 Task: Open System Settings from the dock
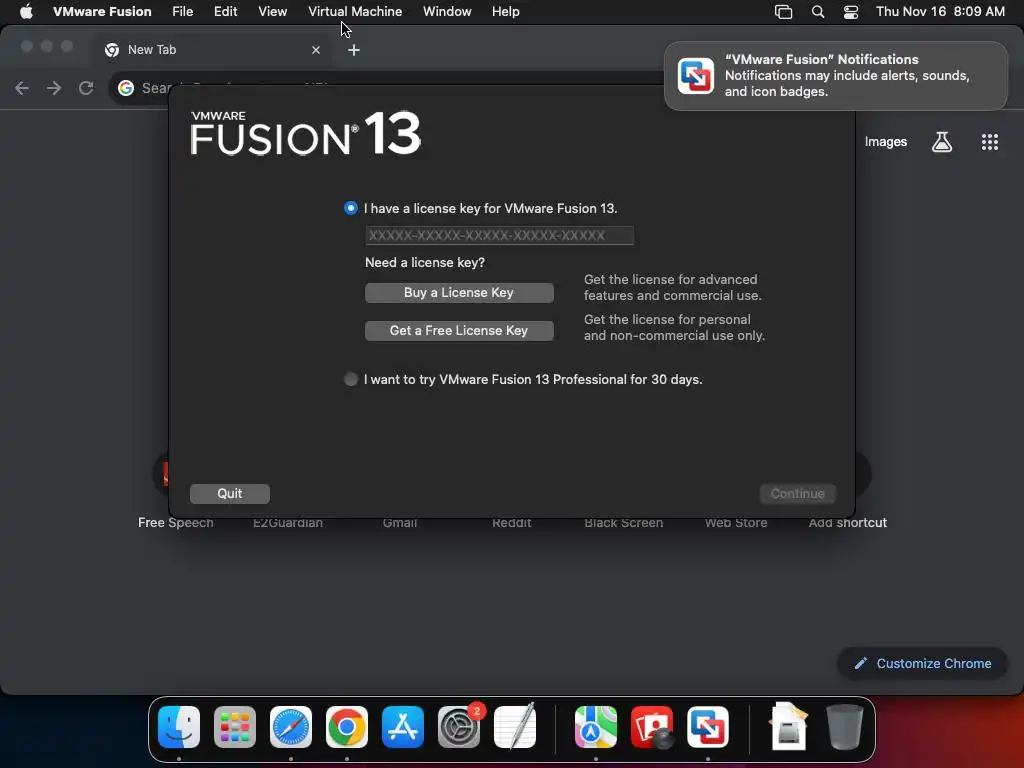point(459,727)
